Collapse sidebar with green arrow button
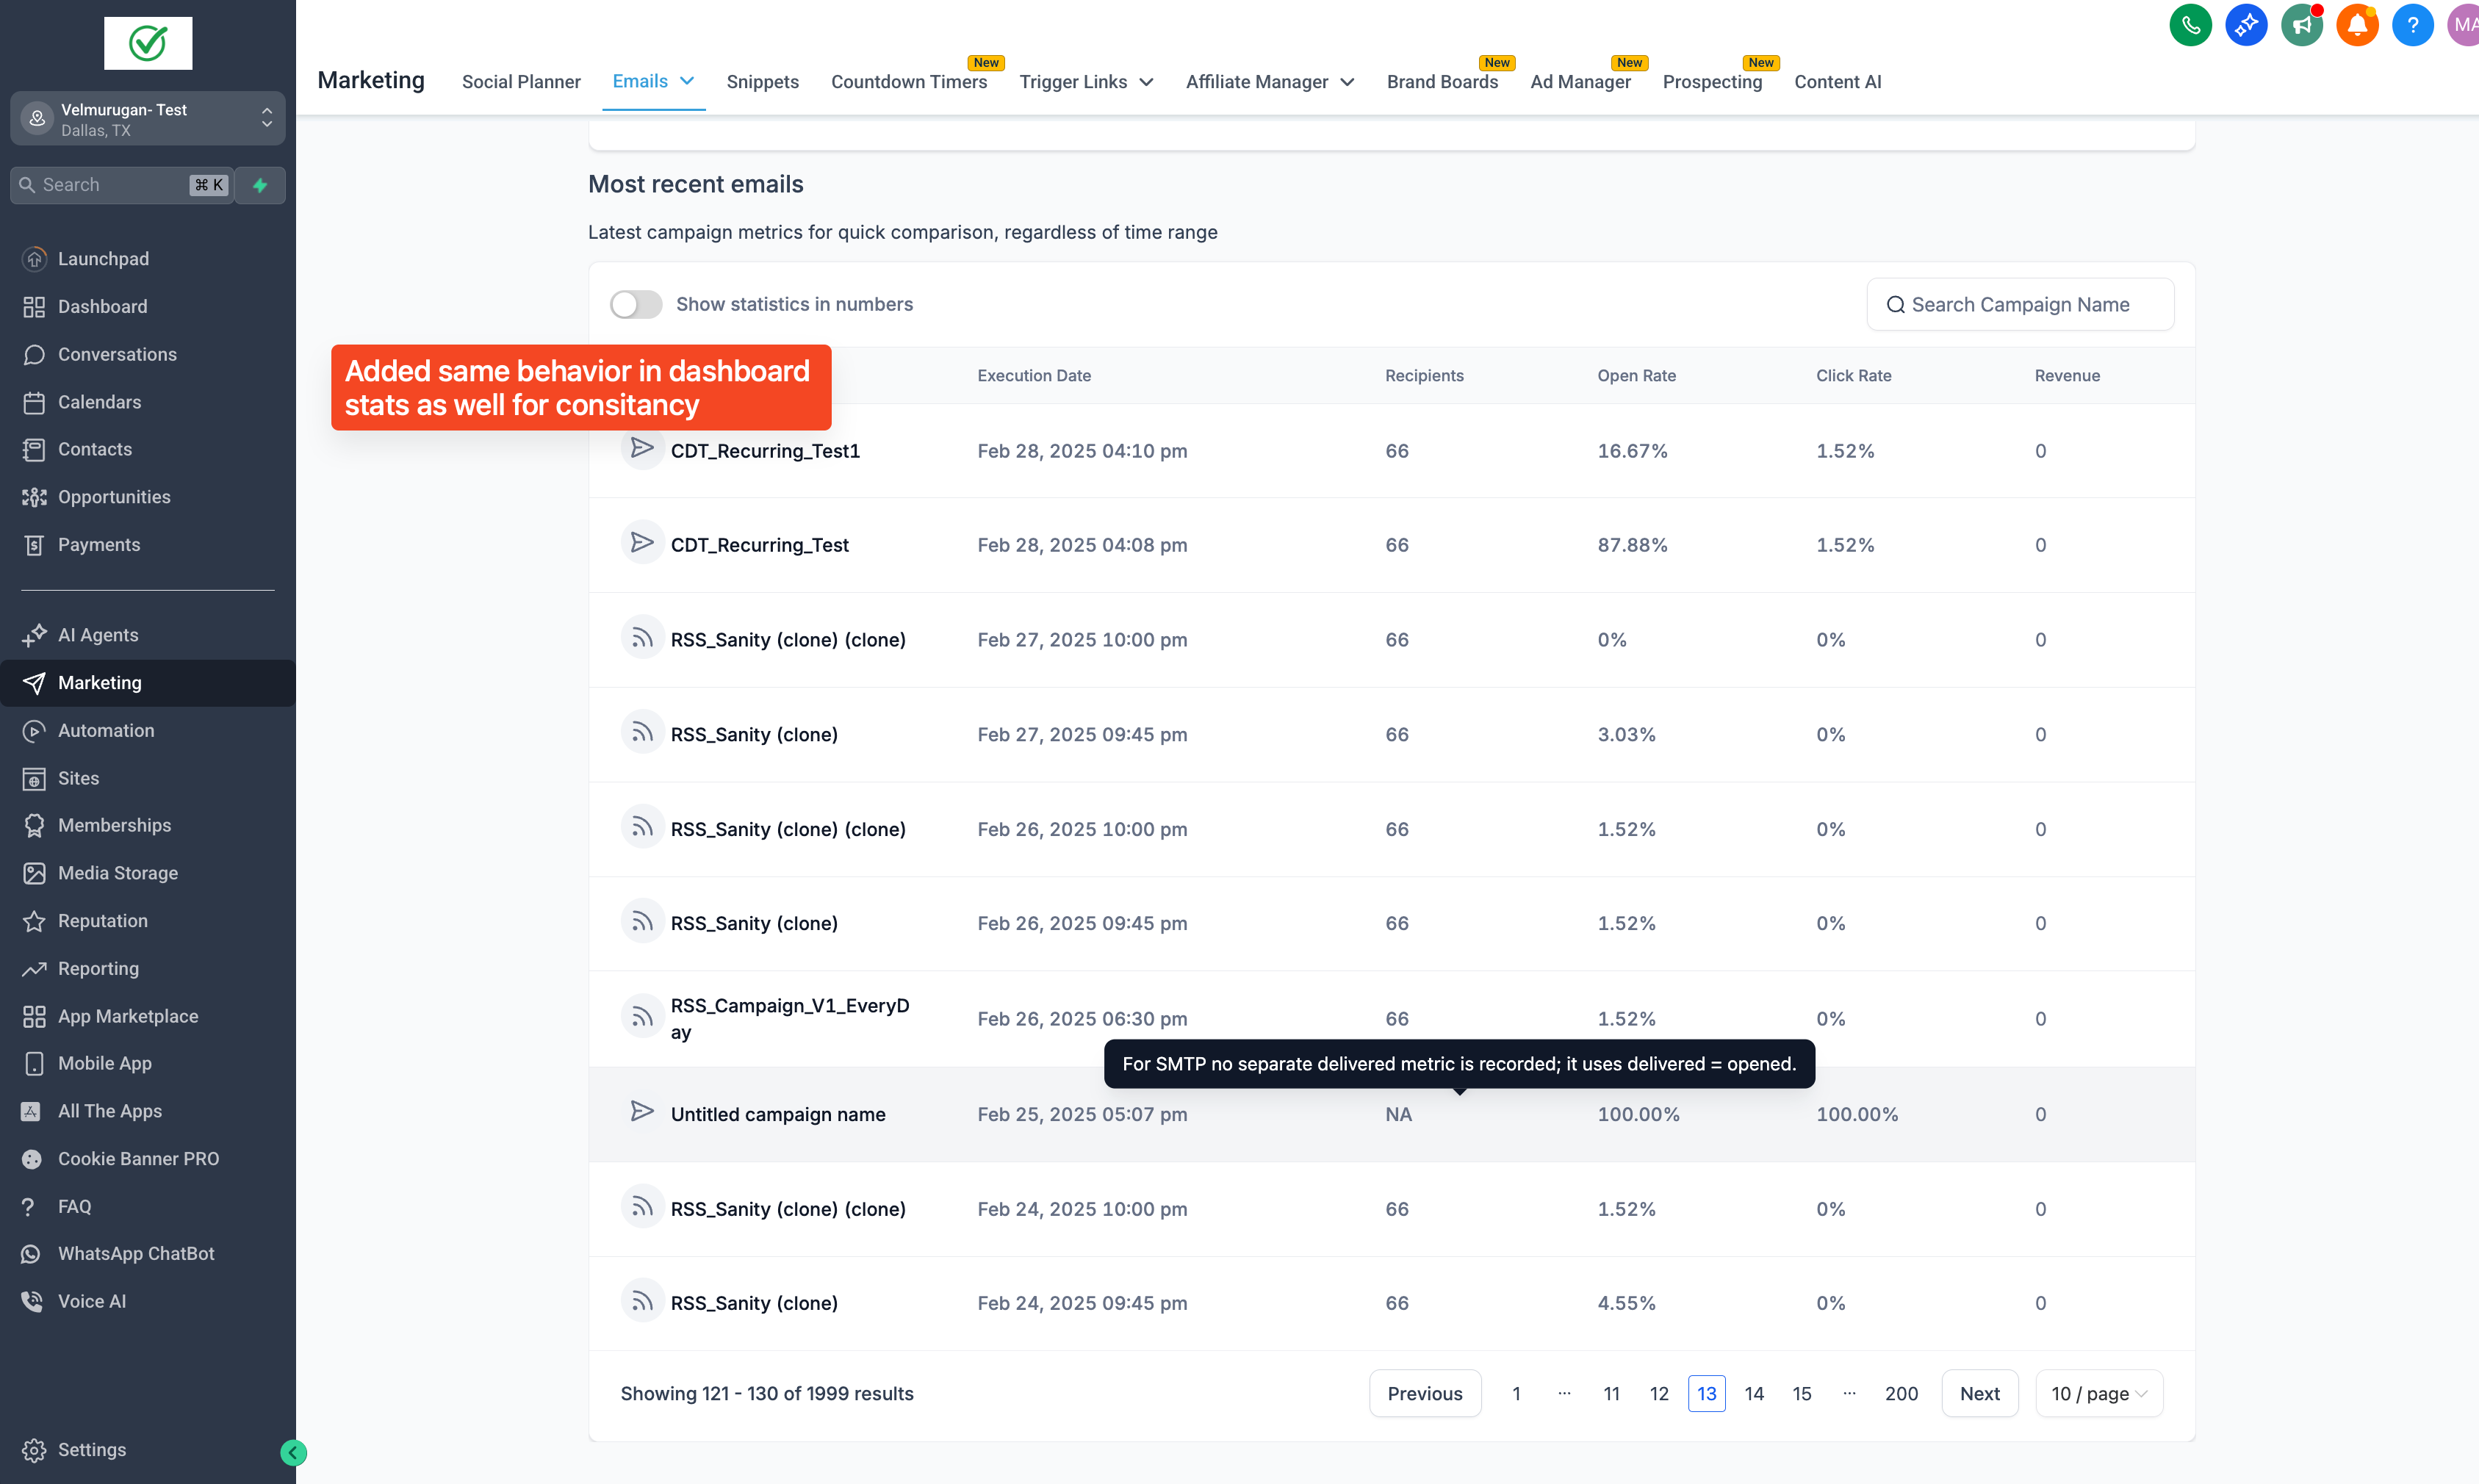Screen dimensions: 2479x1484 click(293, 1452)
